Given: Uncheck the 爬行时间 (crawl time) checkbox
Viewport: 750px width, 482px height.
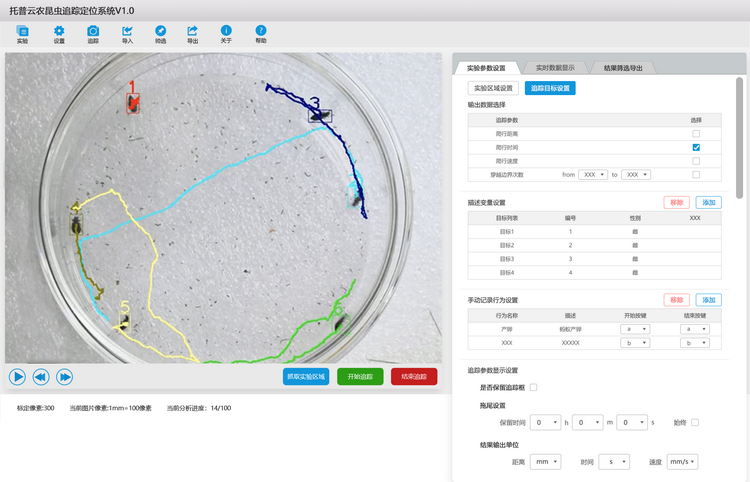Looking at the screenshot, I should (x=696, y=147).
